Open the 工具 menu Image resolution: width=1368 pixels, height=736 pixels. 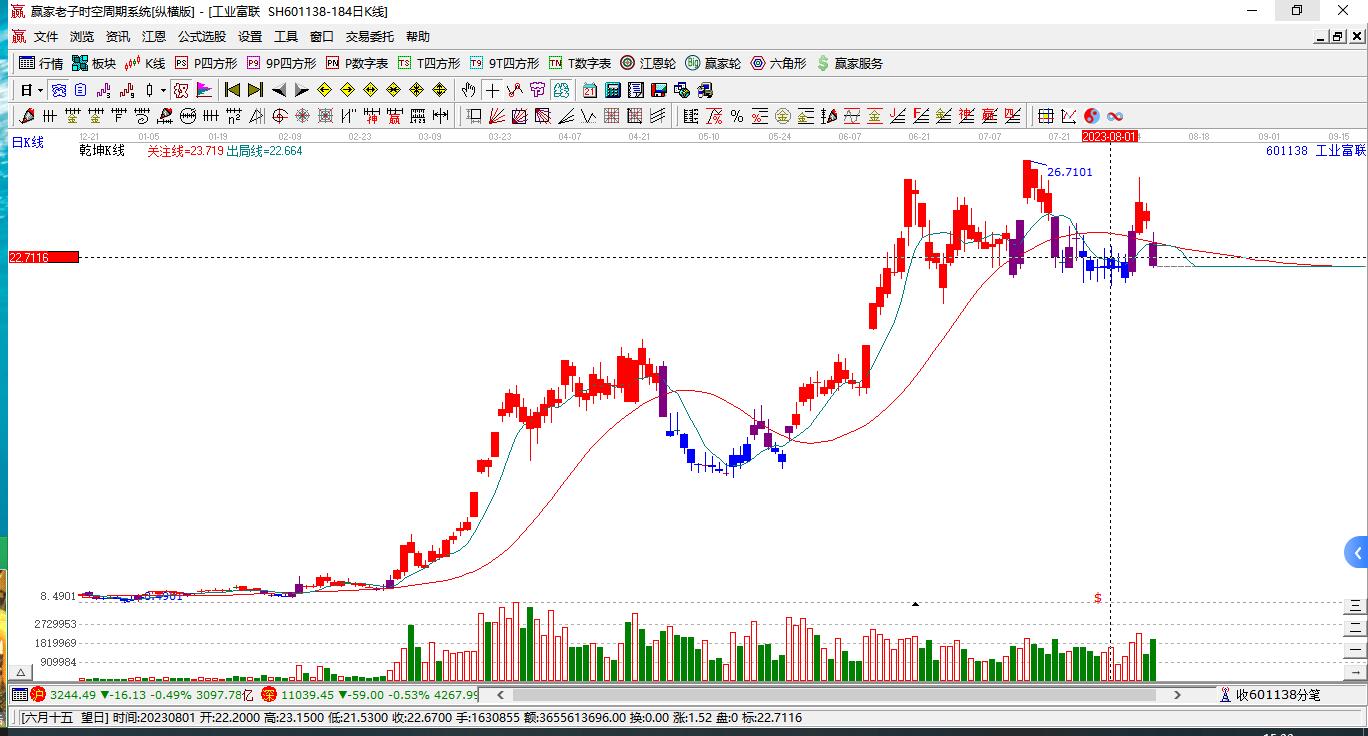286,36
